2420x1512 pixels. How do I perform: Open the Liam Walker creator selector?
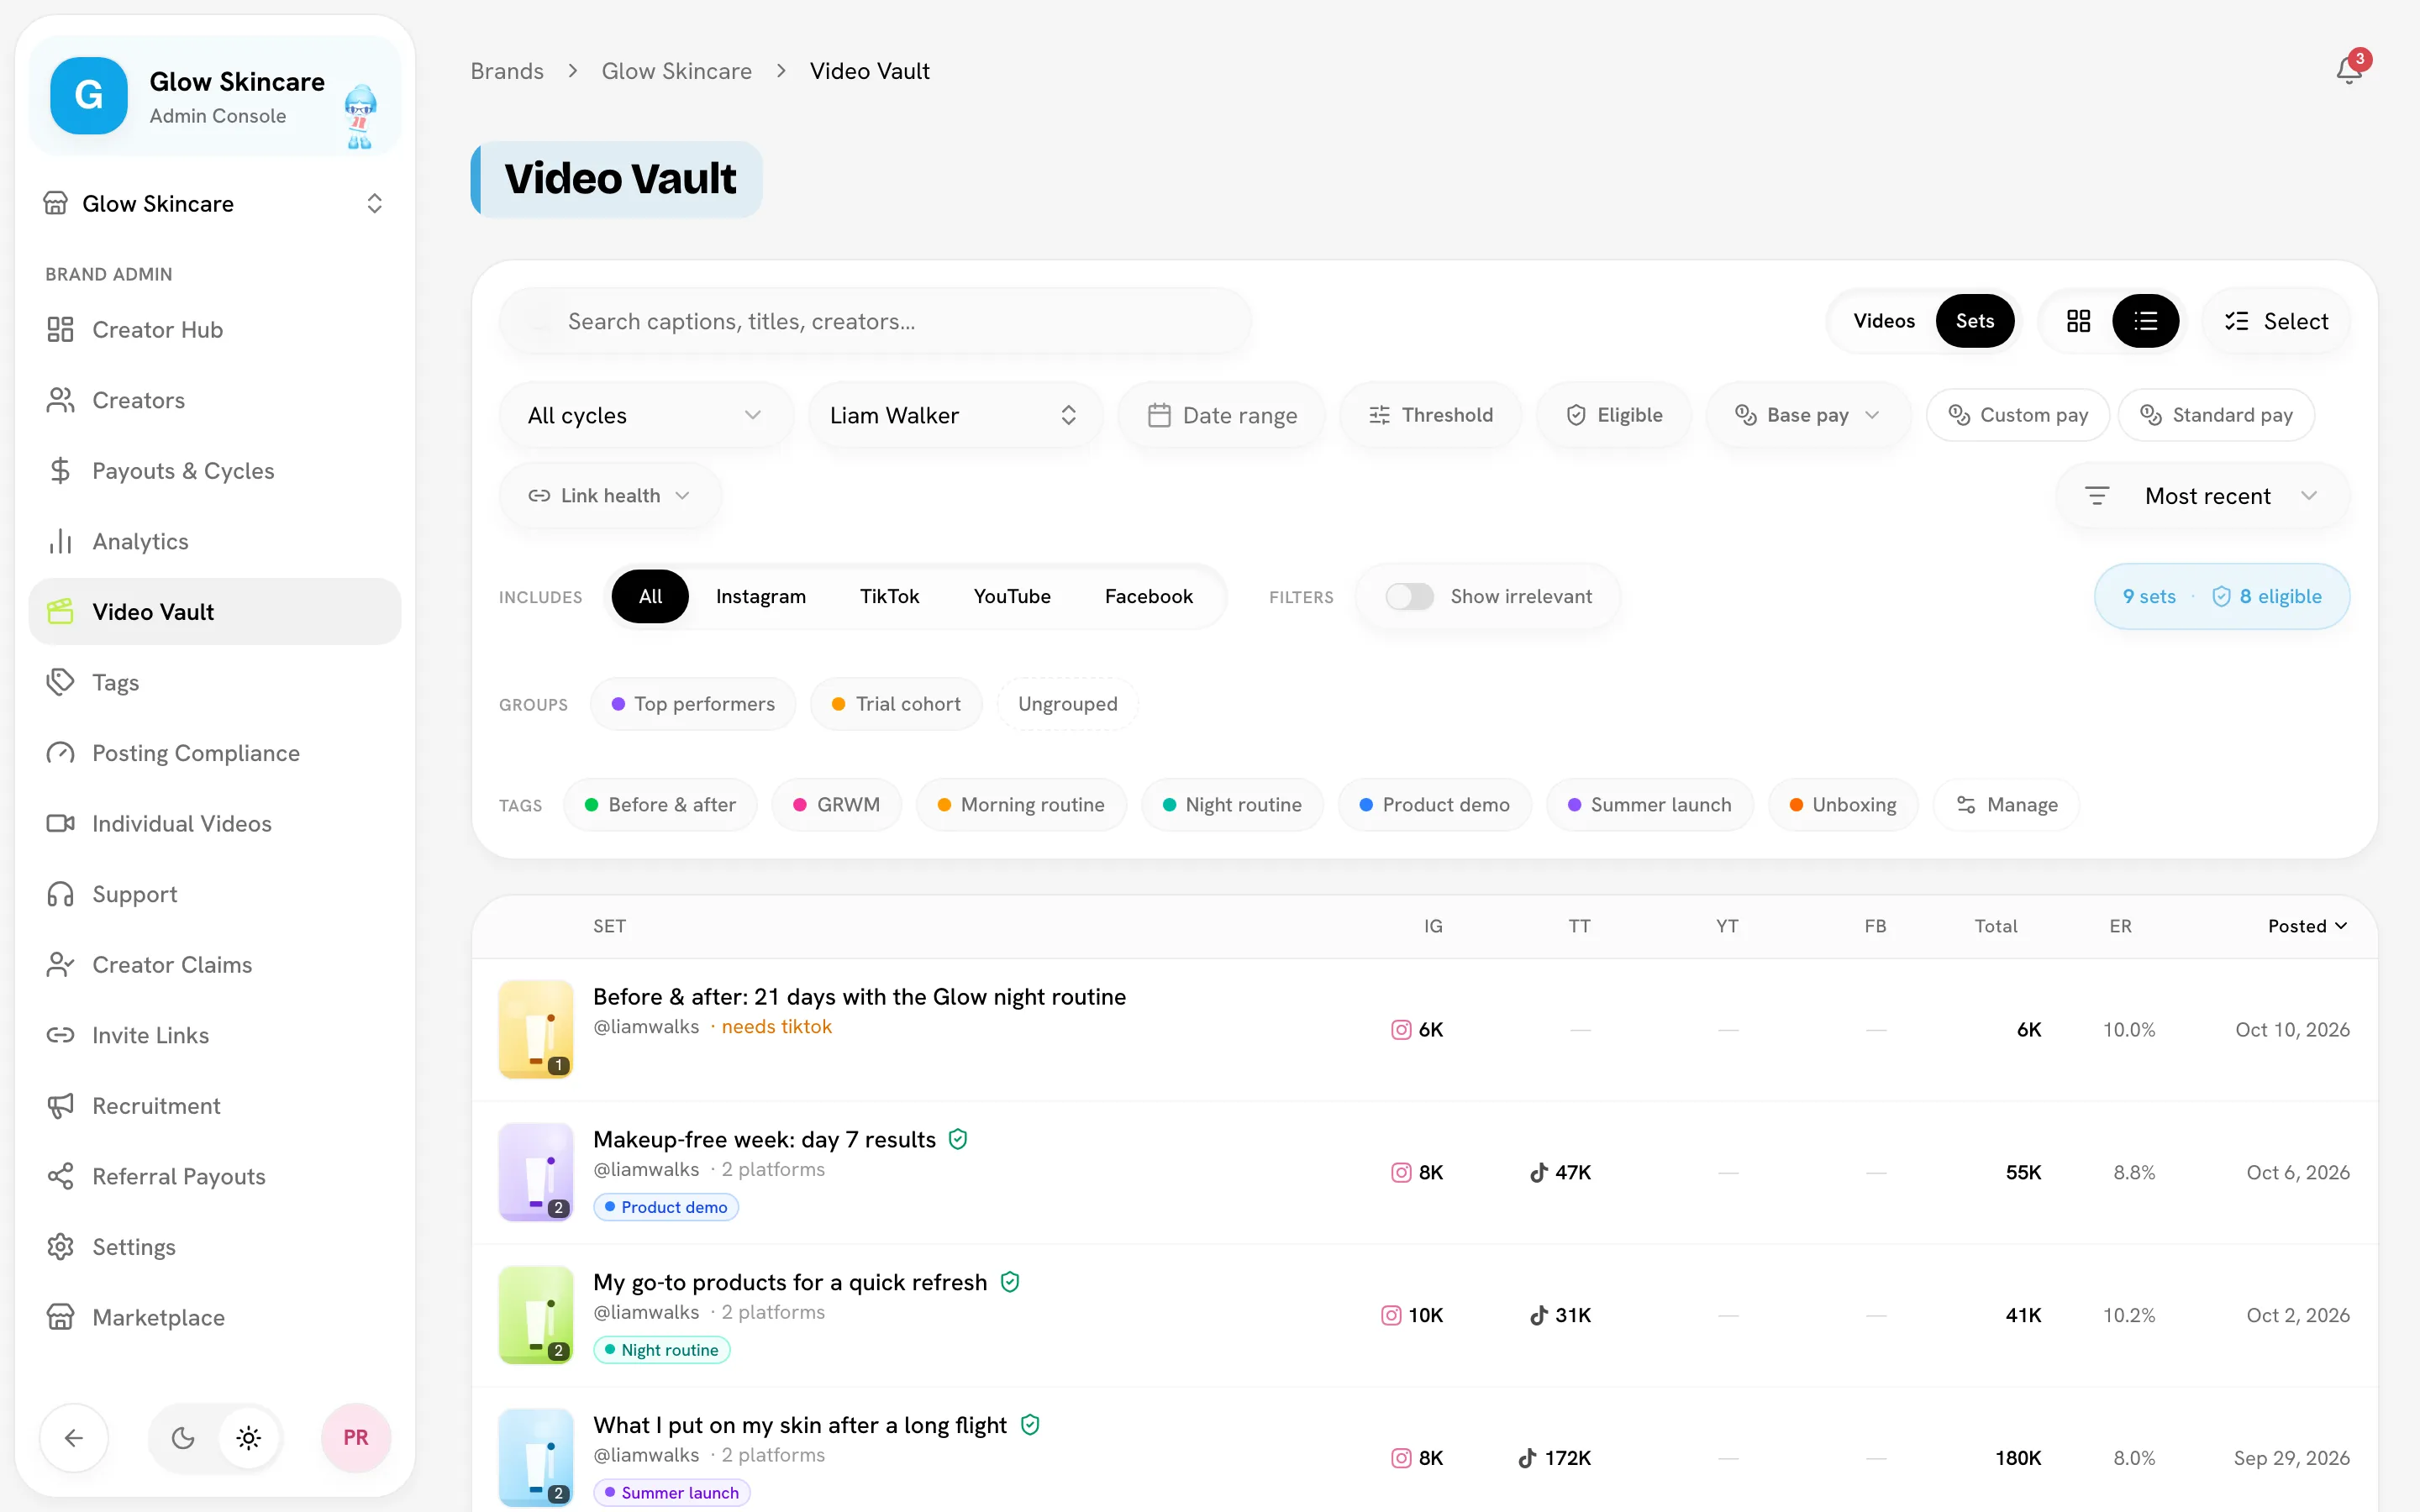click(x=955, y=415)
